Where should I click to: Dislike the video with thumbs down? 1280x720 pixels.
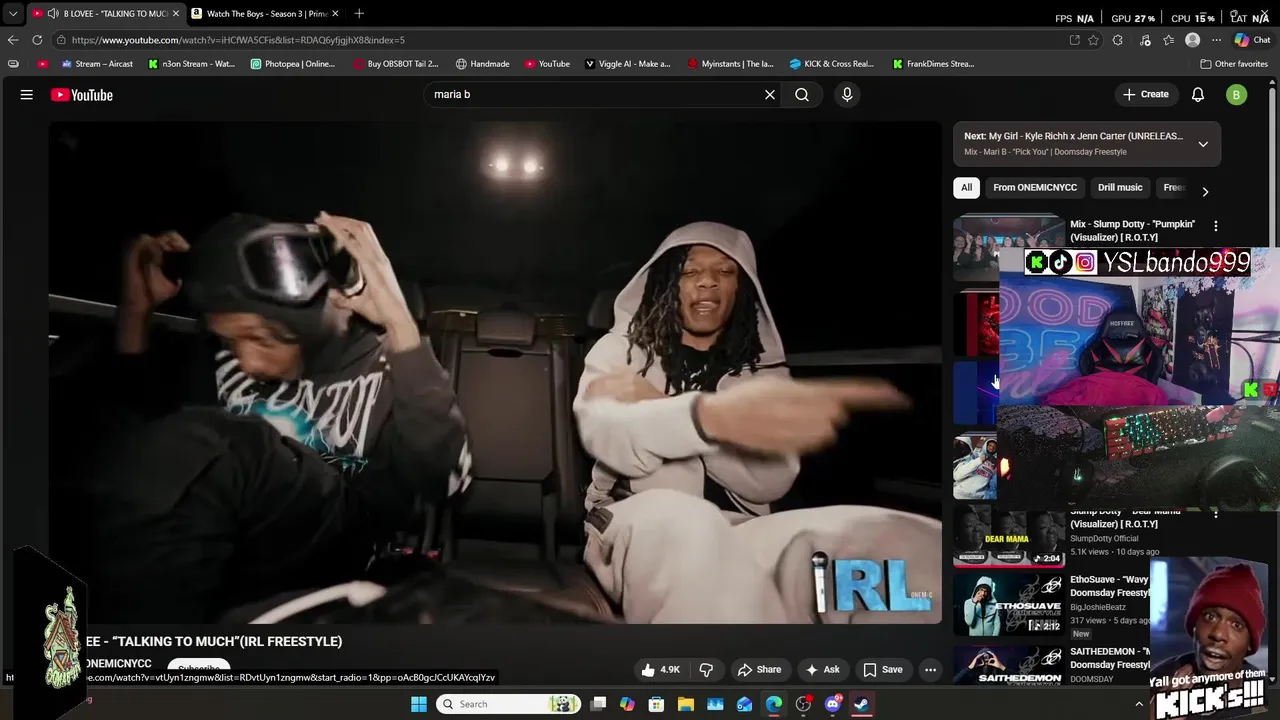(x=706, y=670)
